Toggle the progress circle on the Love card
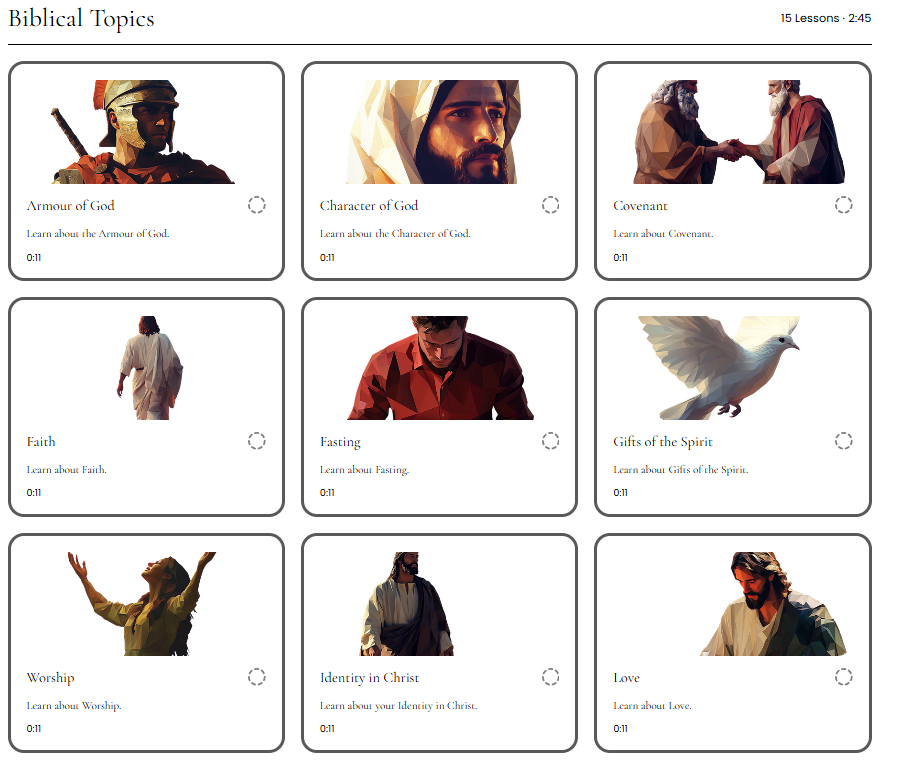905x763 pixels. pos(844,677)
